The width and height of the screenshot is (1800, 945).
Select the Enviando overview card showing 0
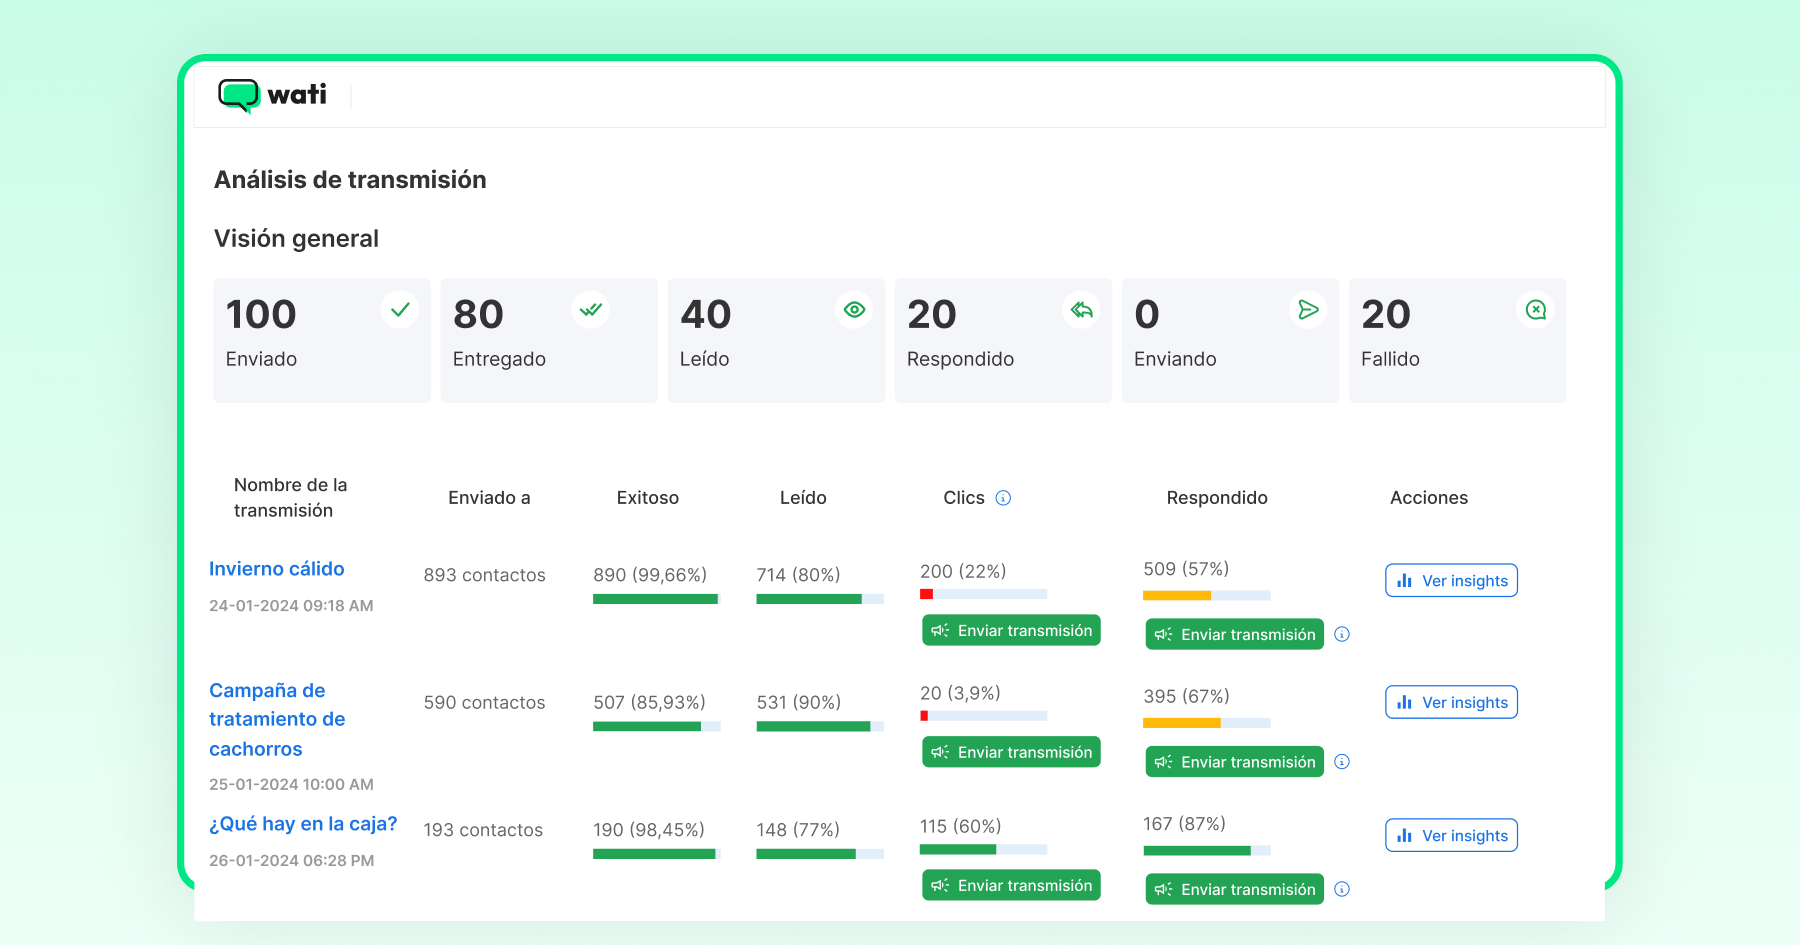pyautogui.click(x=1230, y=341)
